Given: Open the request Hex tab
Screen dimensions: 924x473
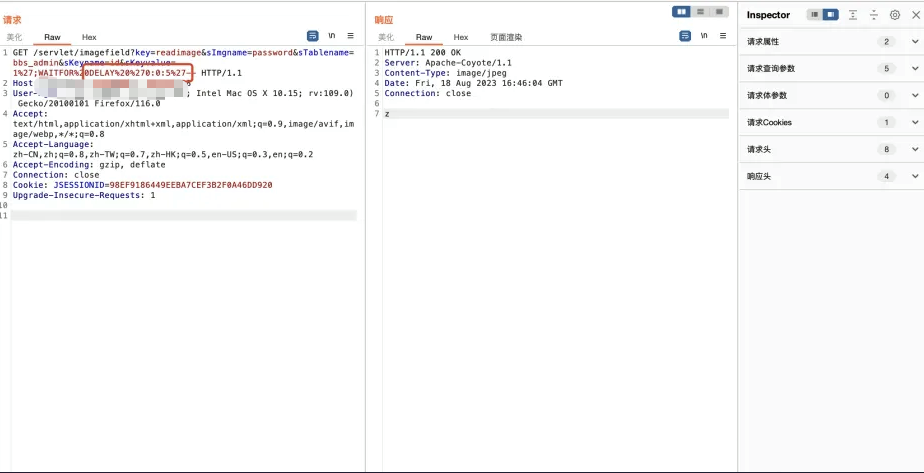Looking at the screenshot, I should (x=89, y=37).
